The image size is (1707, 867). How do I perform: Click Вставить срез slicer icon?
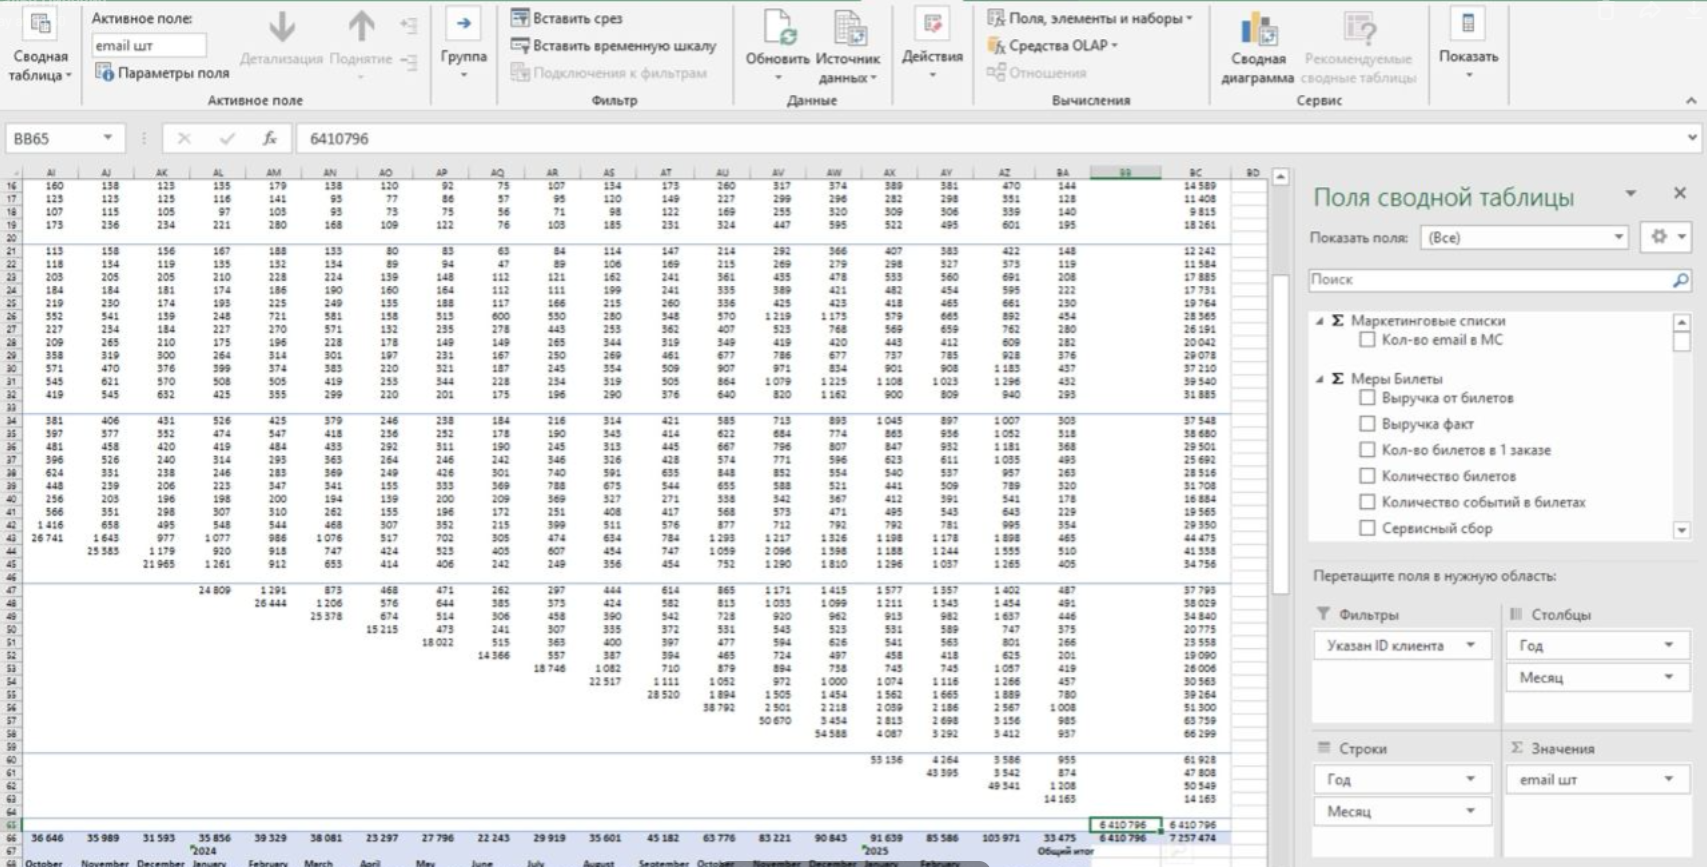[520, 18]
